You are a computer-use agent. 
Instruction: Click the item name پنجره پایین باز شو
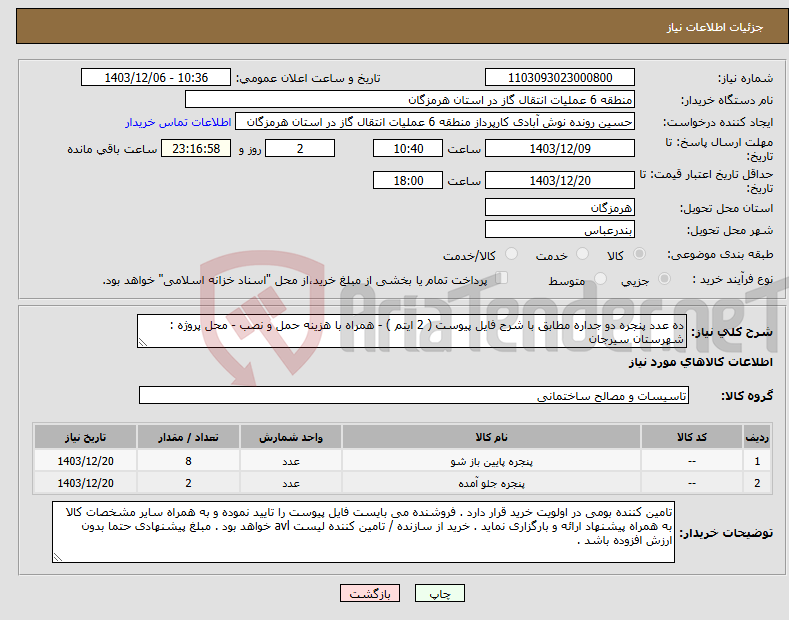[x=492, y=461]
